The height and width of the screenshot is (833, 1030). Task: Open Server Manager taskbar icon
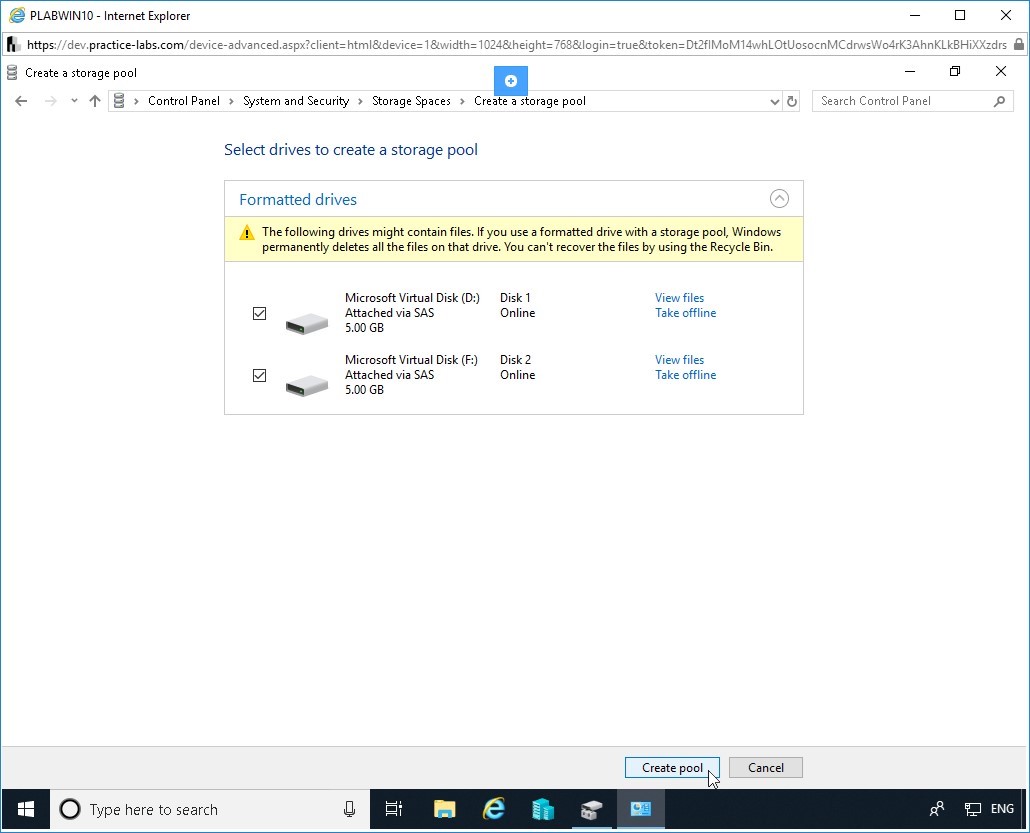543,809
